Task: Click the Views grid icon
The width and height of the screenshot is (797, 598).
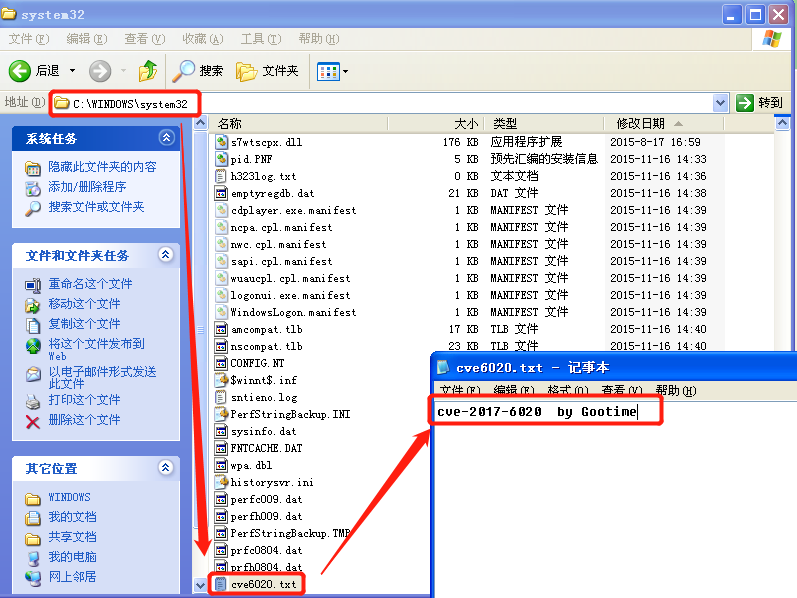Action: pos(327,71)
